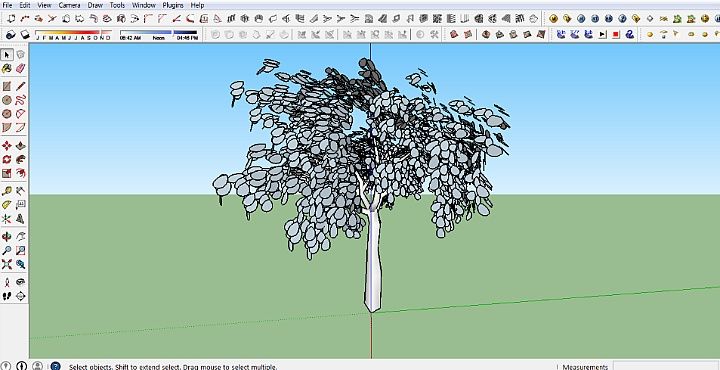This screenshot has width=720, height=370.
Task: Activate the Protractor tool
Action: point(6,205)
